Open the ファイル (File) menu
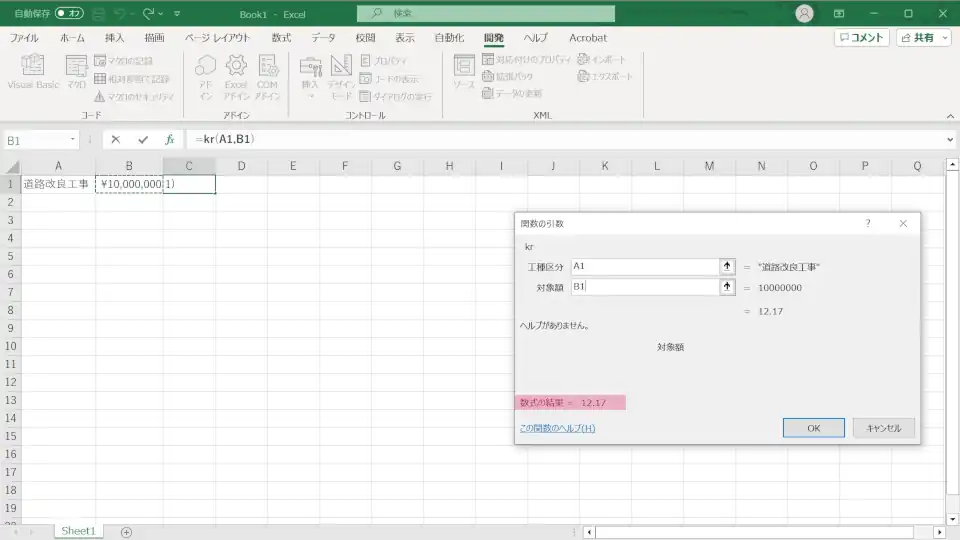 click(x=24, y=38)
